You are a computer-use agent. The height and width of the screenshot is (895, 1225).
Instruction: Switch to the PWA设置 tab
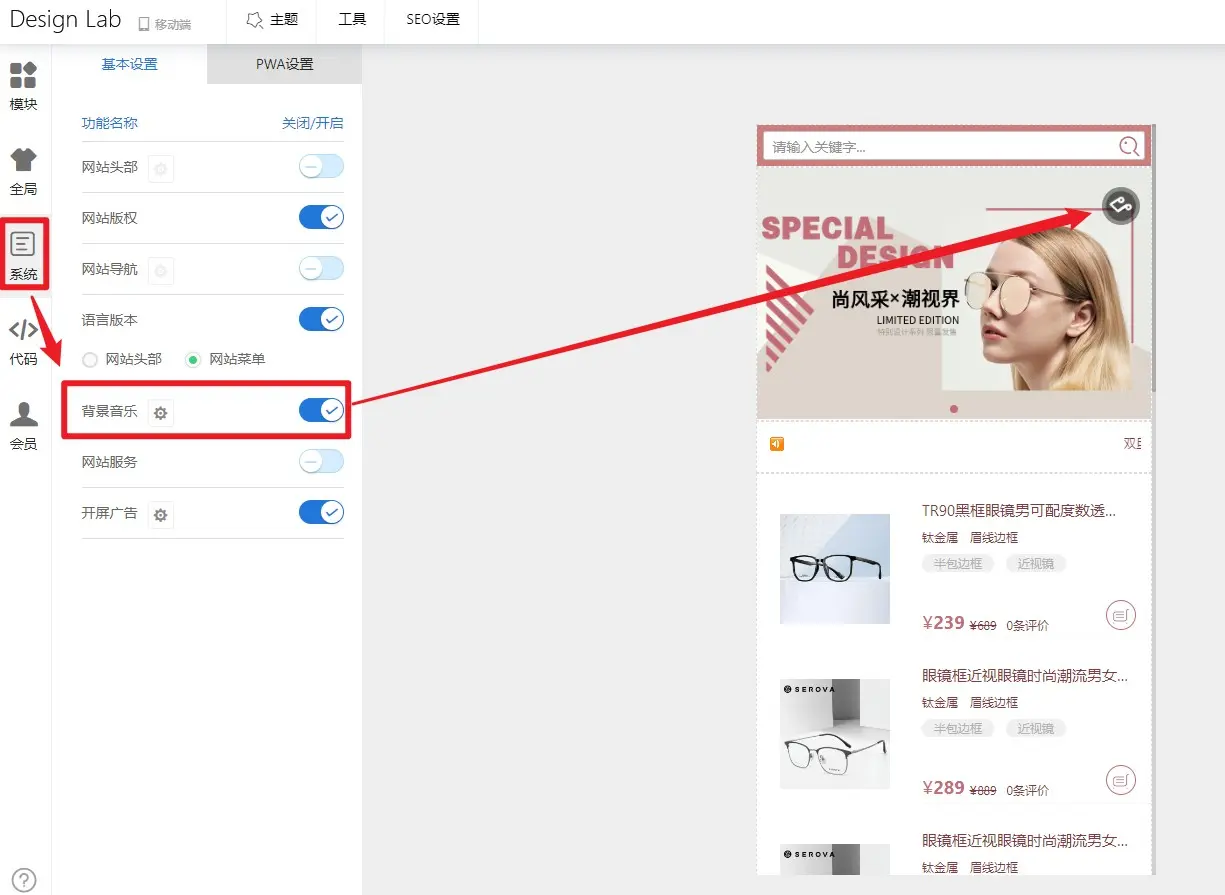(x=284, y=64)
